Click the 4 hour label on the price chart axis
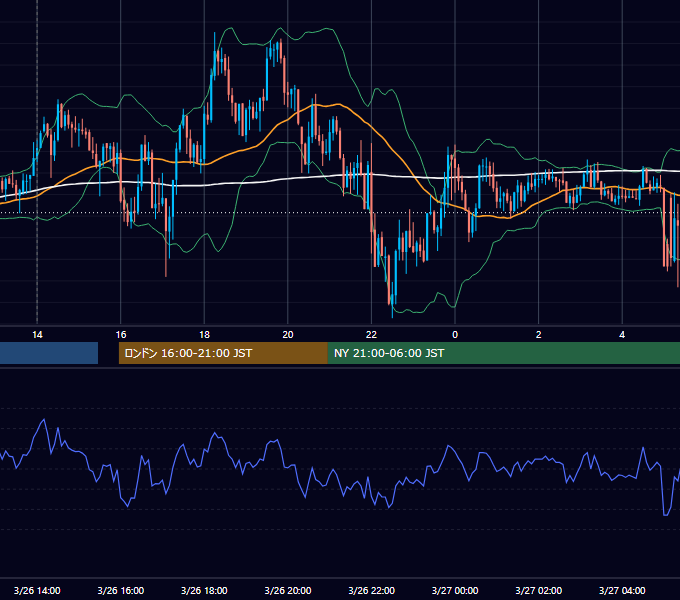680x600 pixels. tap(622, 335)
